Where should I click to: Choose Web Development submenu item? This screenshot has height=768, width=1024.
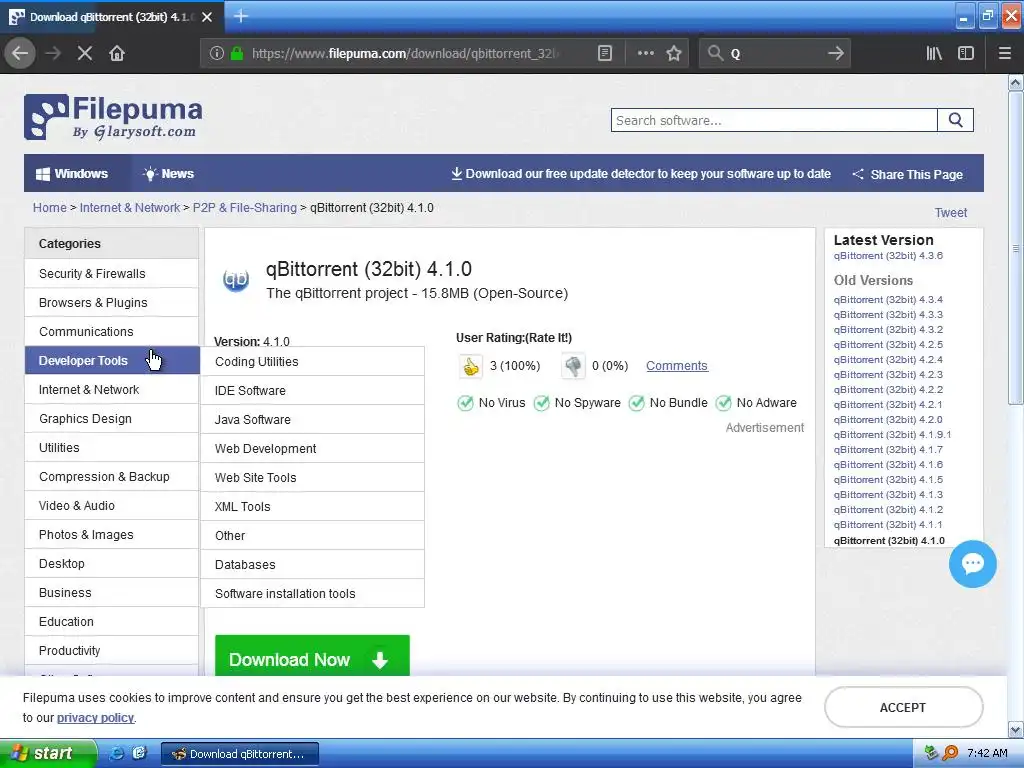coord(312,449)
